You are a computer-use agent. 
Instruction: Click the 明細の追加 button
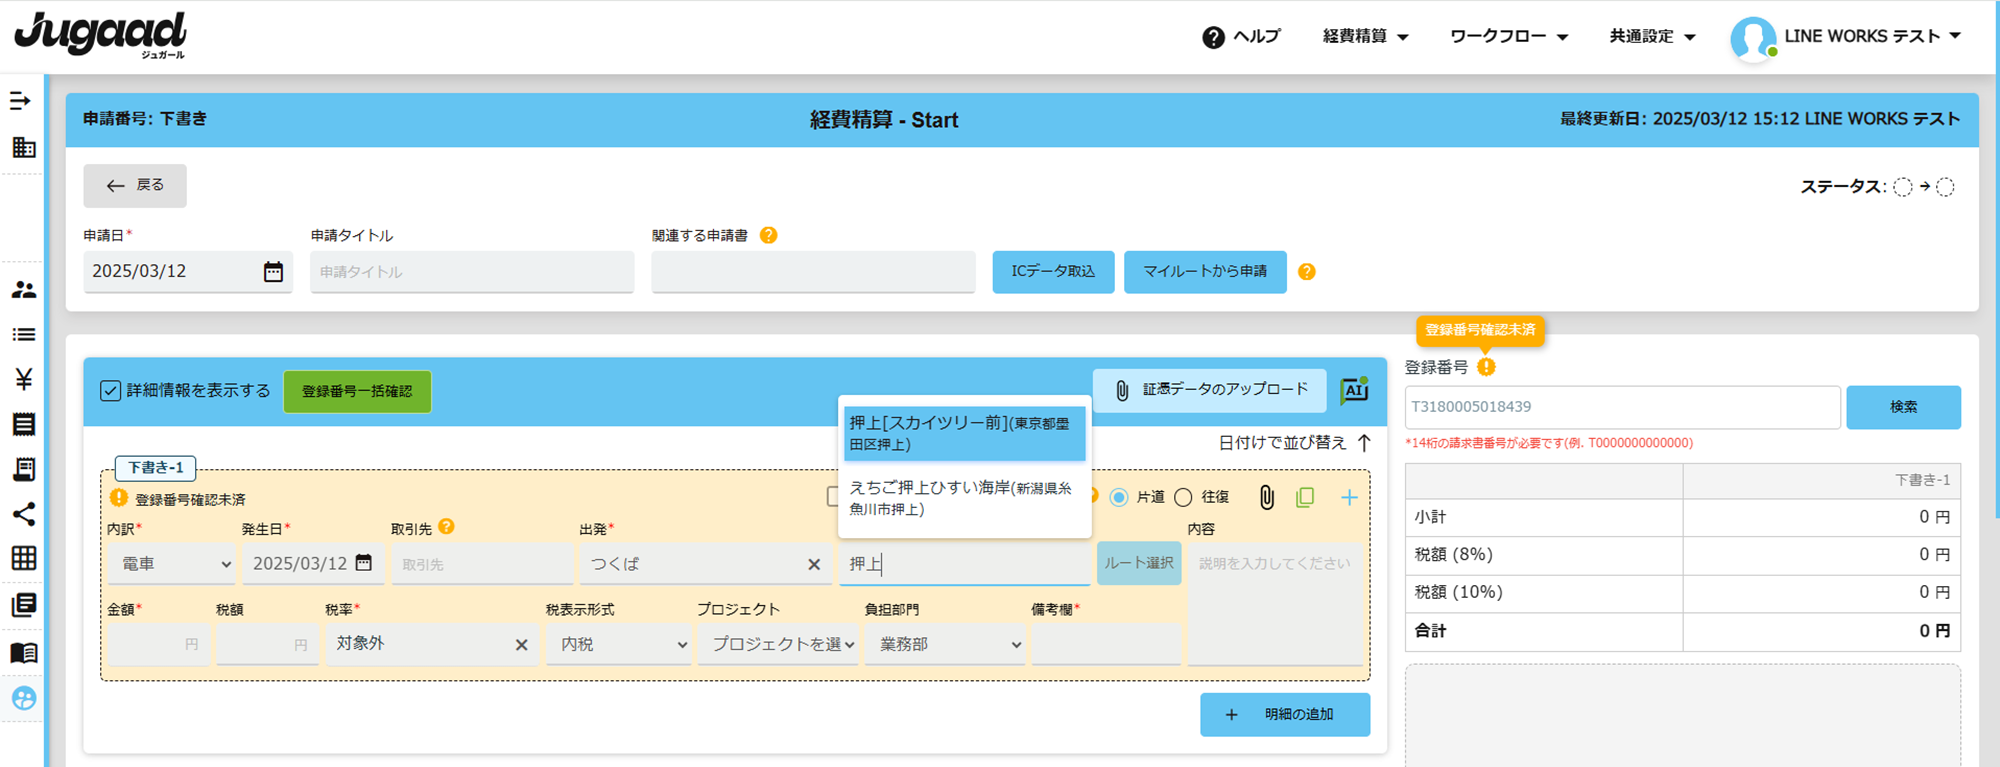pos(1284,715)
